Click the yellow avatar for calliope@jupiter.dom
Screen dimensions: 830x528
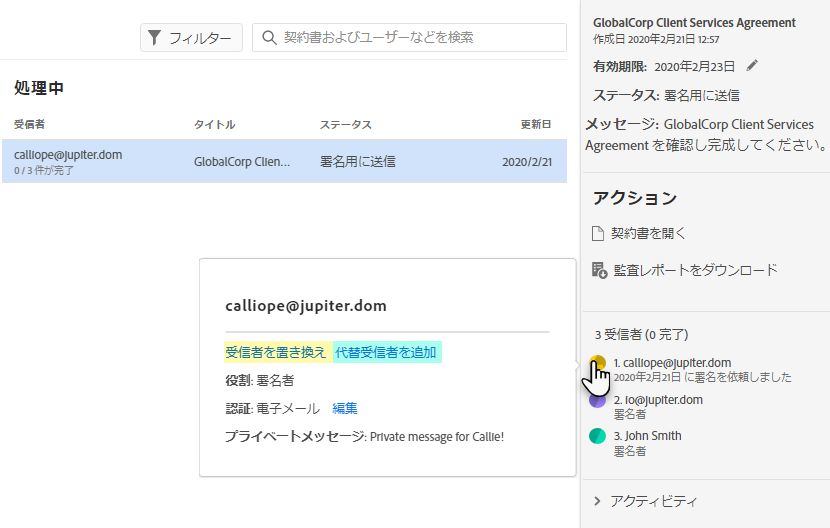(x=597, y=363)
